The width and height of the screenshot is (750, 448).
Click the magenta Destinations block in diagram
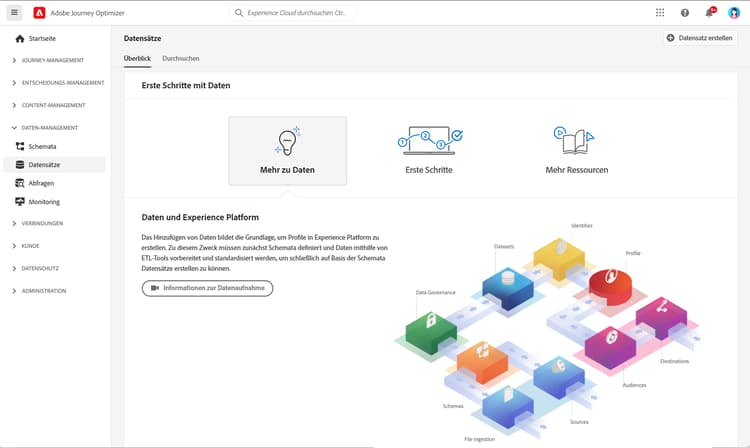661,318
